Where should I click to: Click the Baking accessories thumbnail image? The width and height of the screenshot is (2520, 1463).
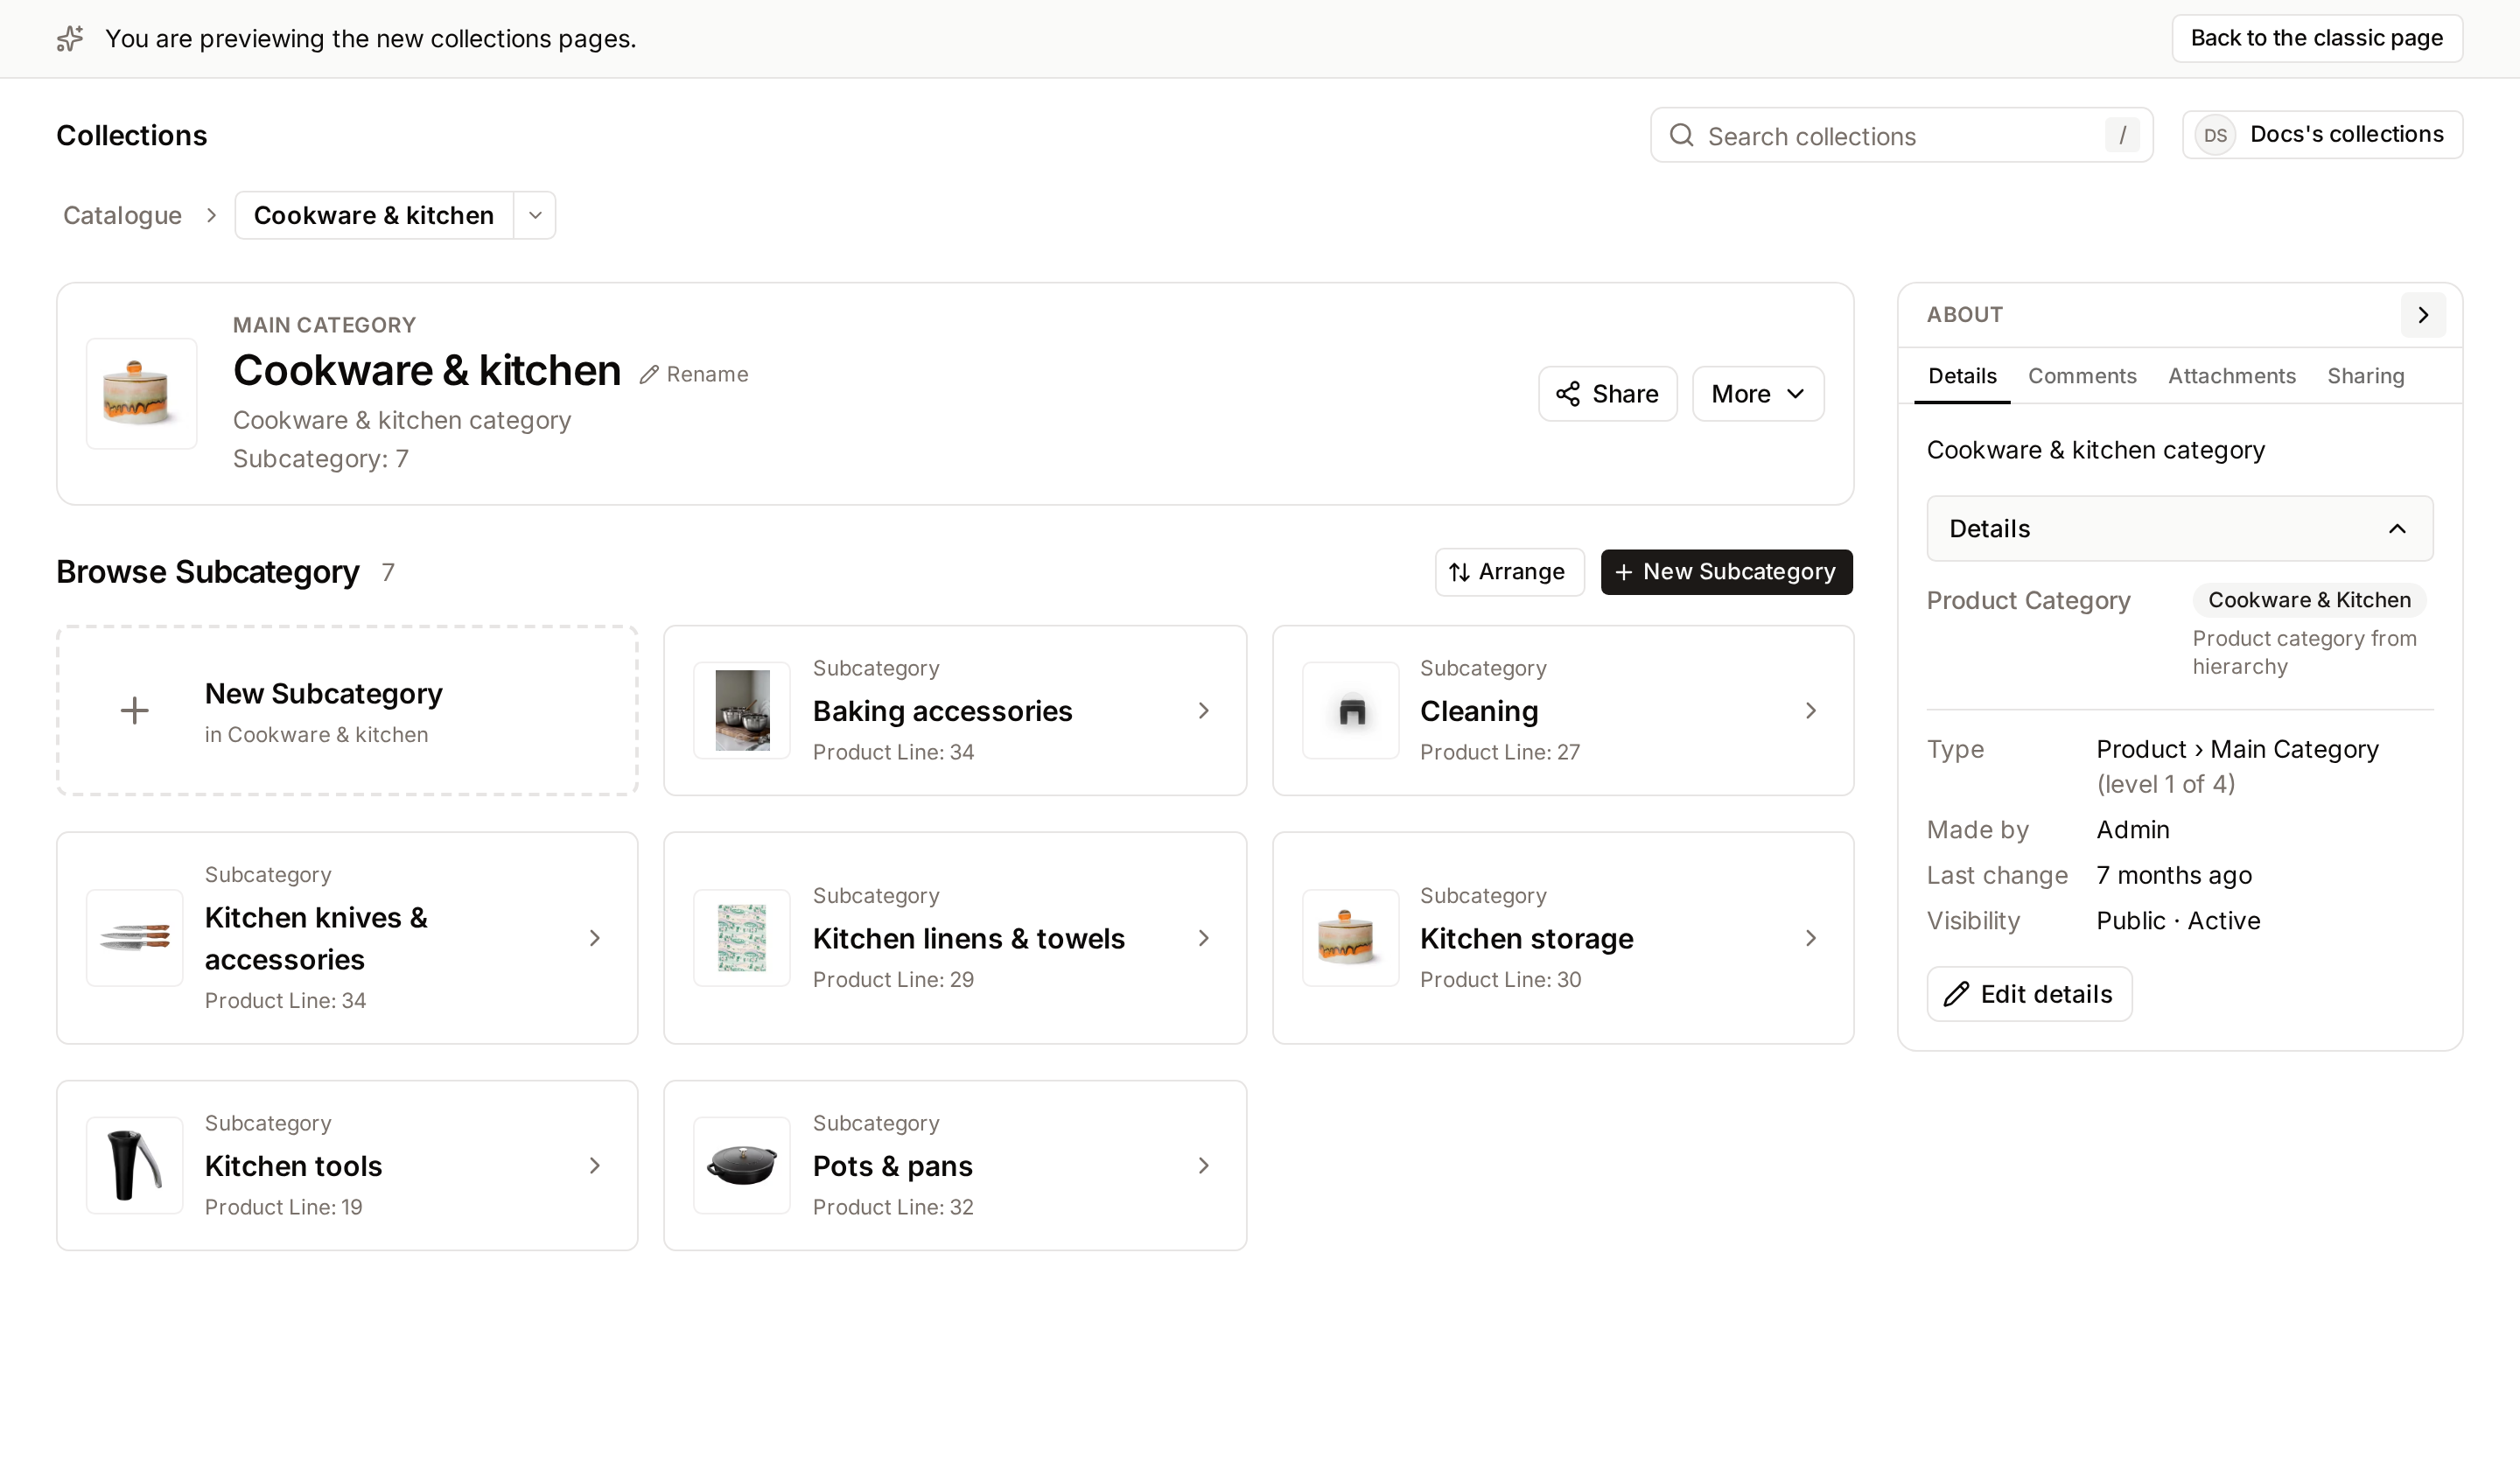tap(742, 711)
